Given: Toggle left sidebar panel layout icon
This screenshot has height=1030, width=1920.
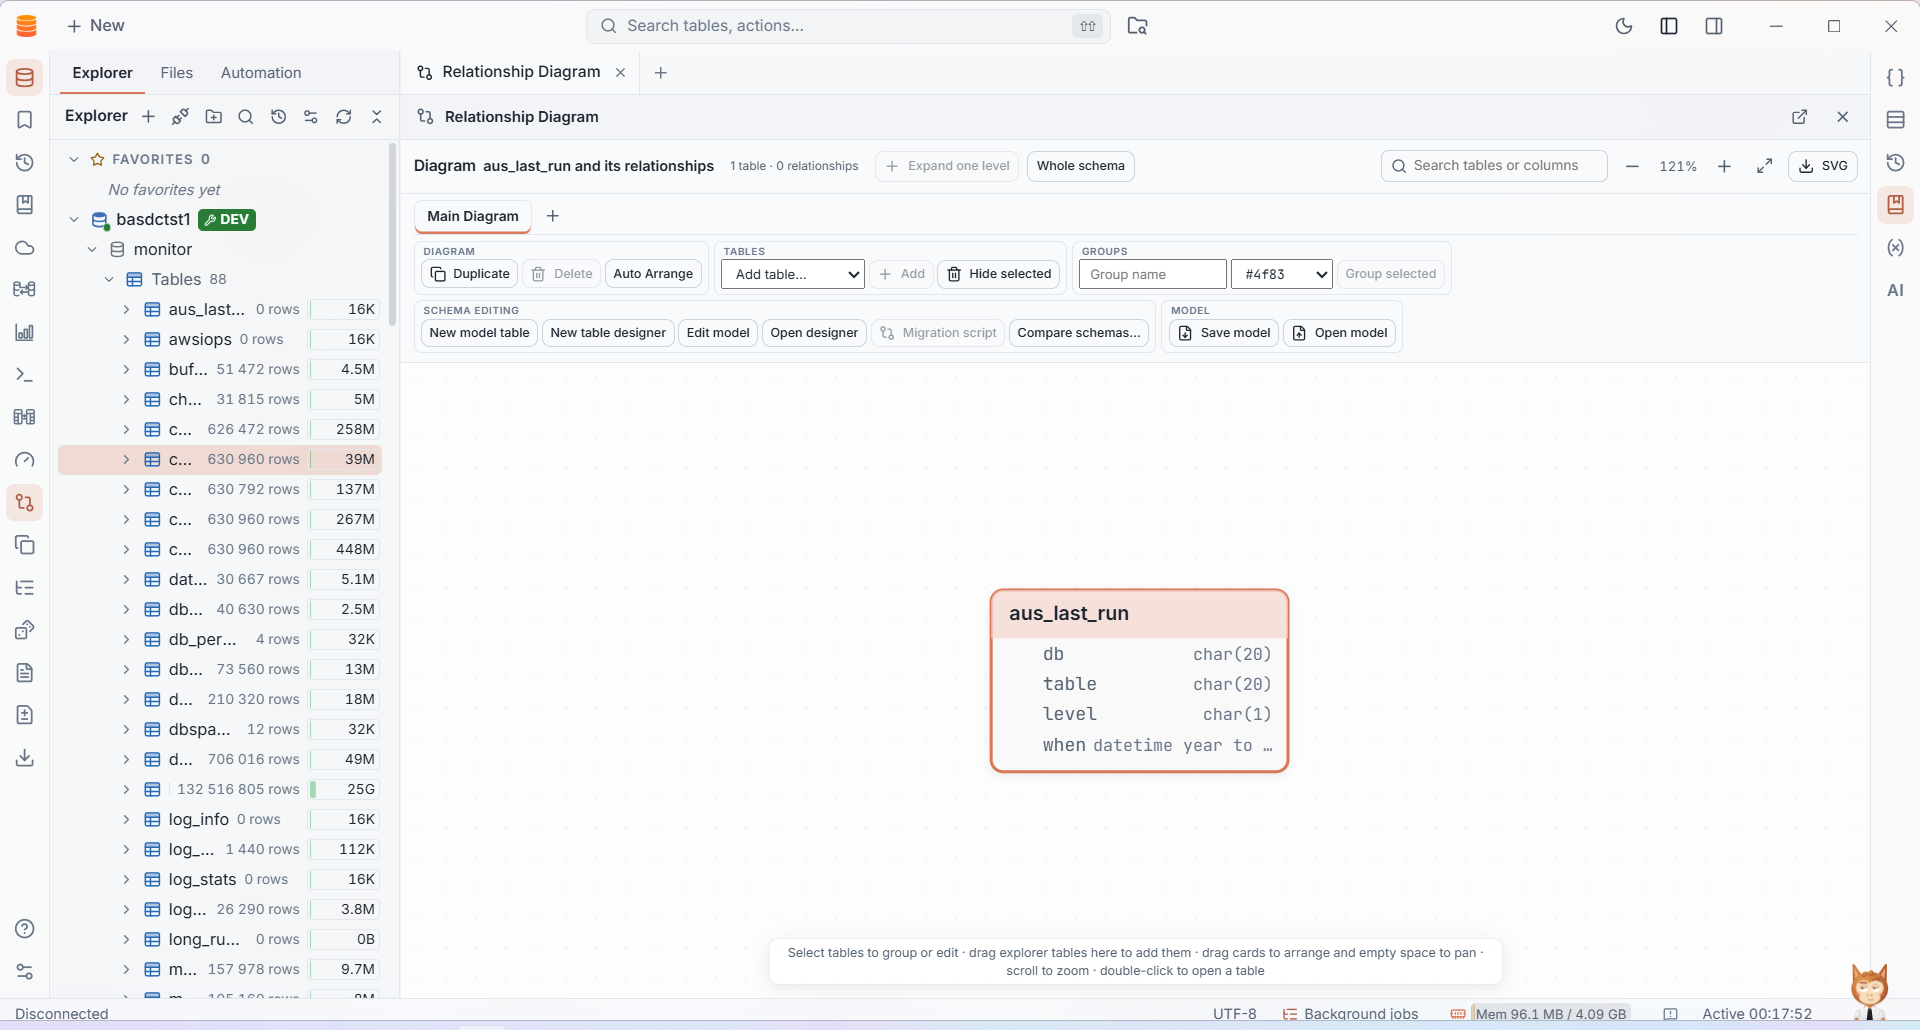Looking at the screenshot, I should (1669, 26).
